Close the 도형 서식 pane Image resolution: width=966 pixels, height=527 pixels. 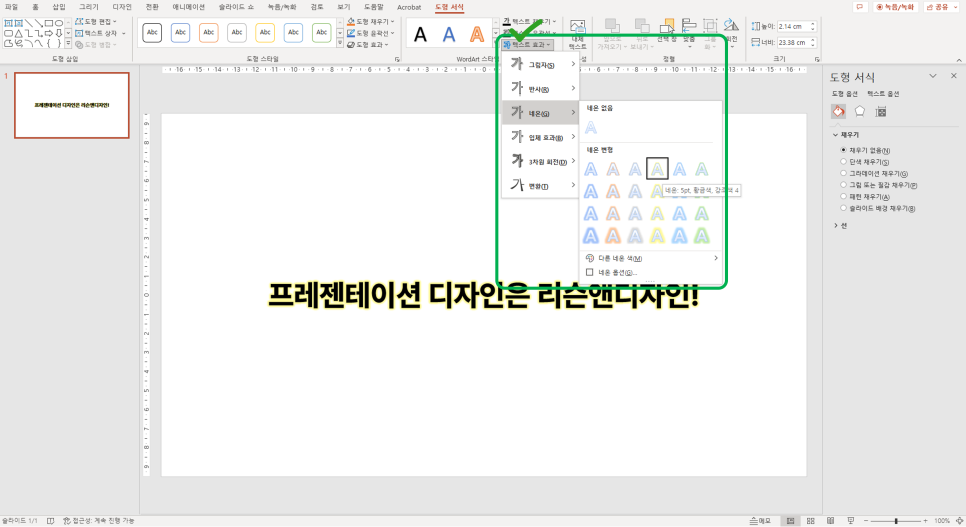click(x=954, y=76)
